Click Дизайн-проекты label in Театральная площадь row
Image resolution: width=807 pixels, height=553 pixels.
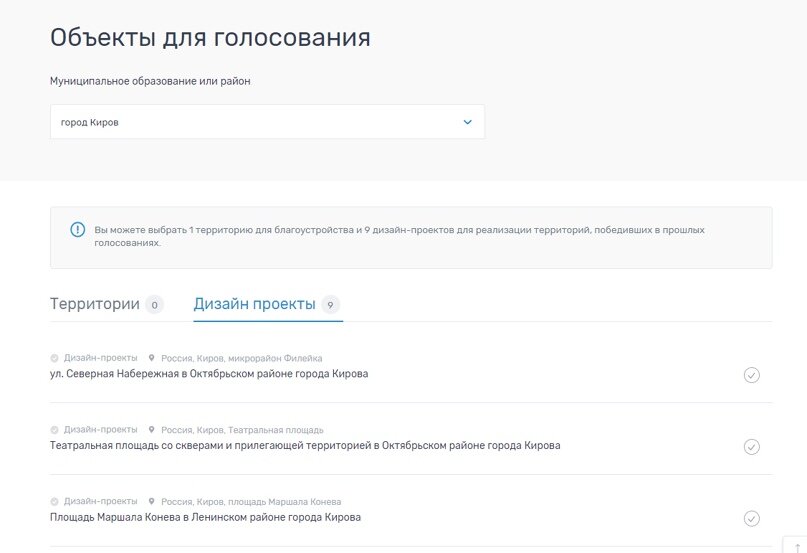(100, 429)
